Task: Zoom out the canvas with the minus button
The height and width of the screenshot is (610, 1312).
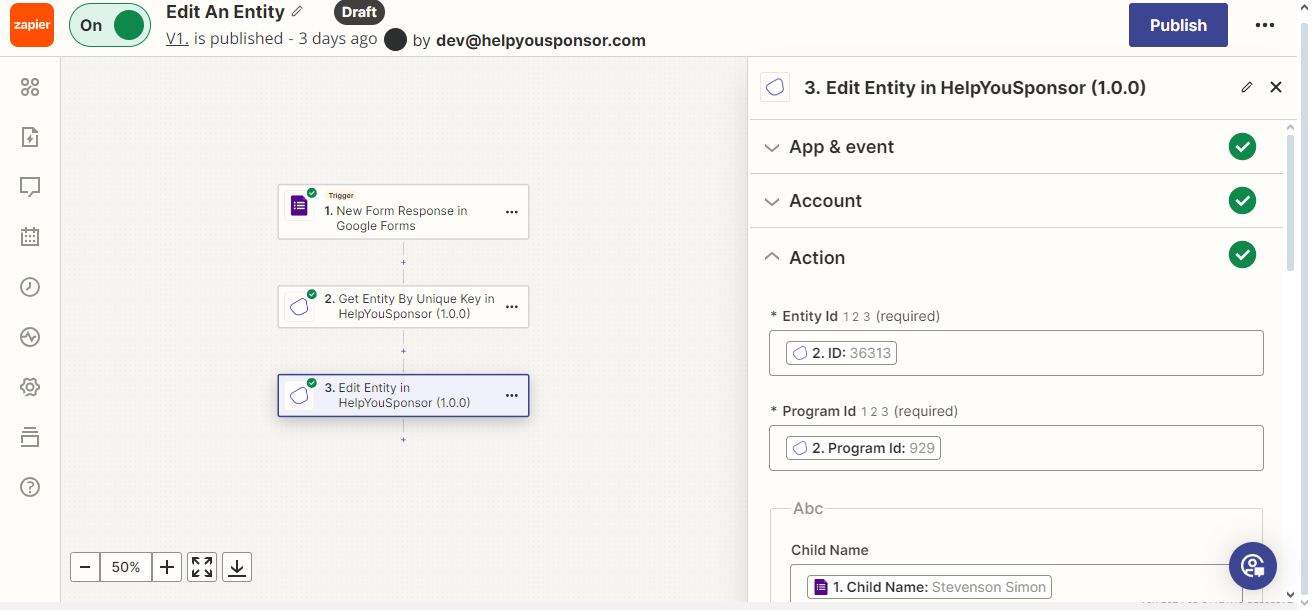Action: coord(85,567)
